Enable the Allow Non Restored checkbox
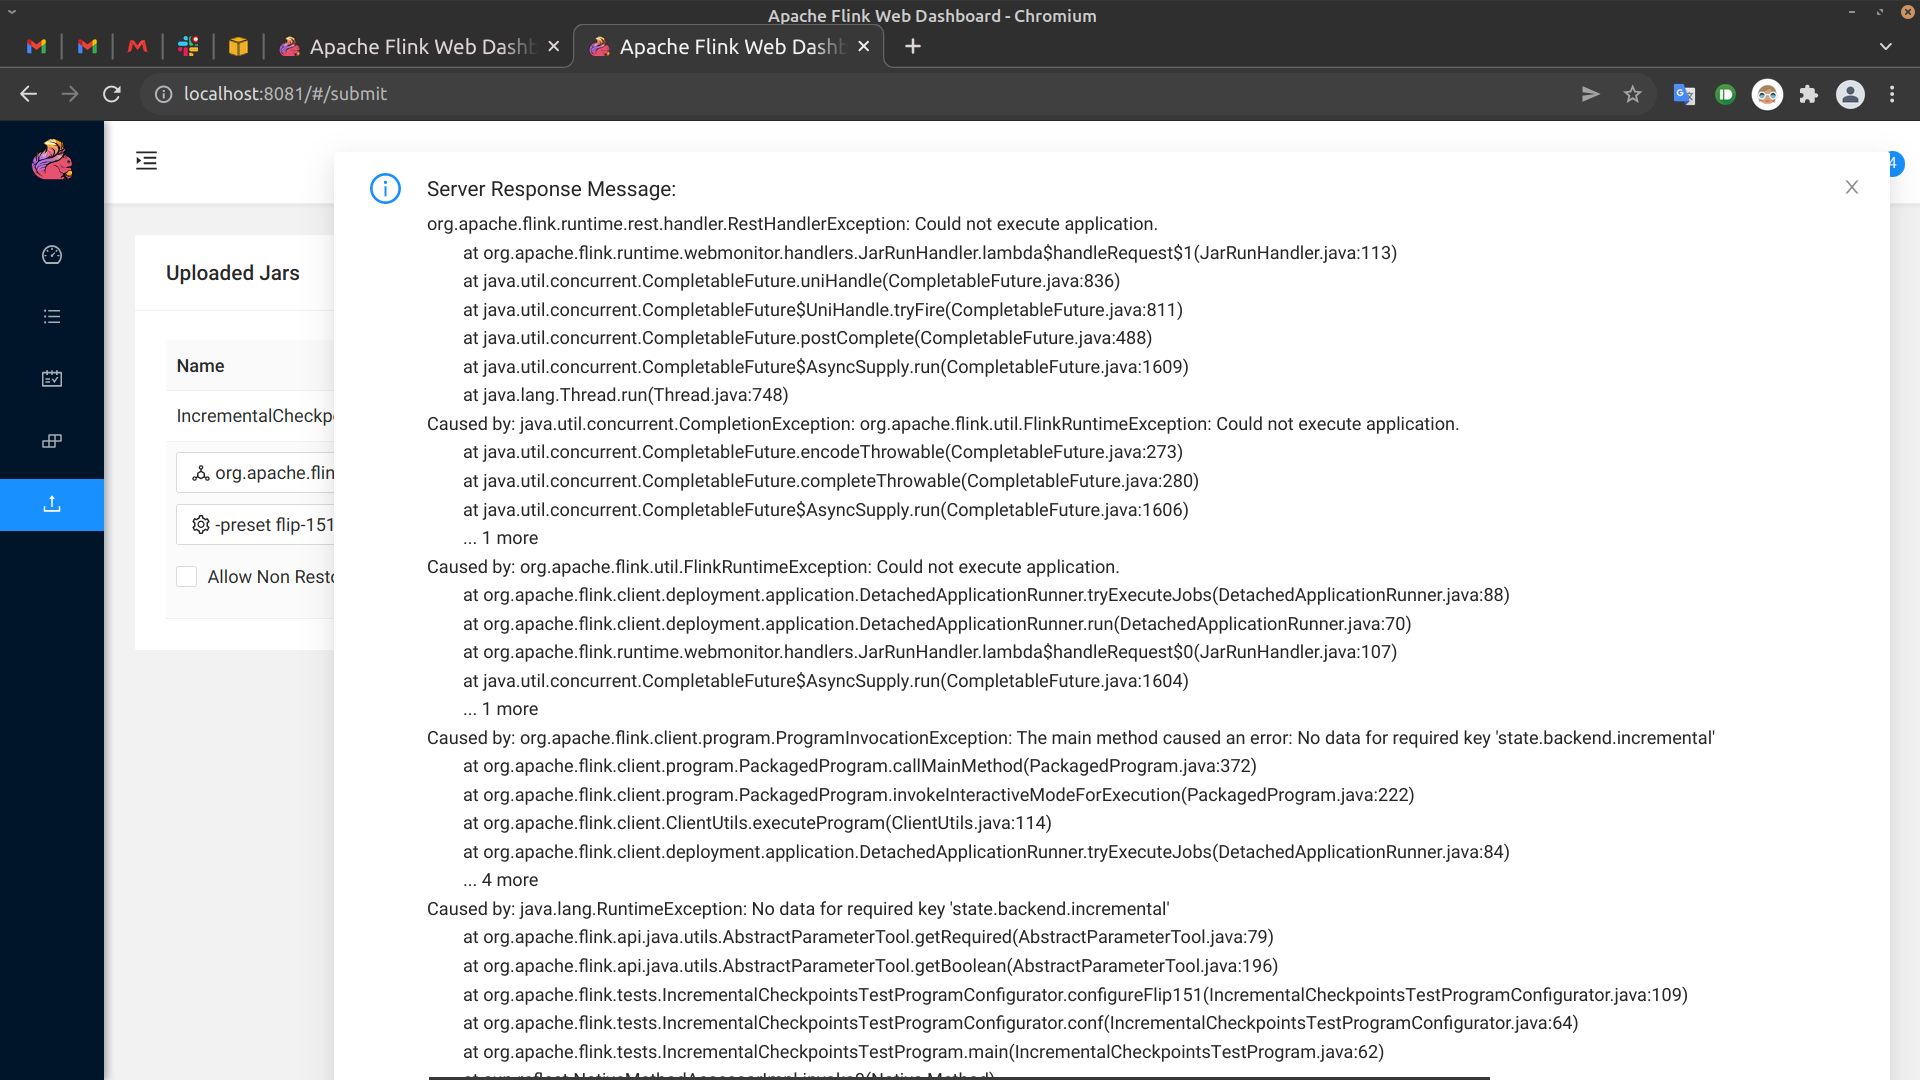This screenshot has width=1920, height=1080. coord(186,576)
